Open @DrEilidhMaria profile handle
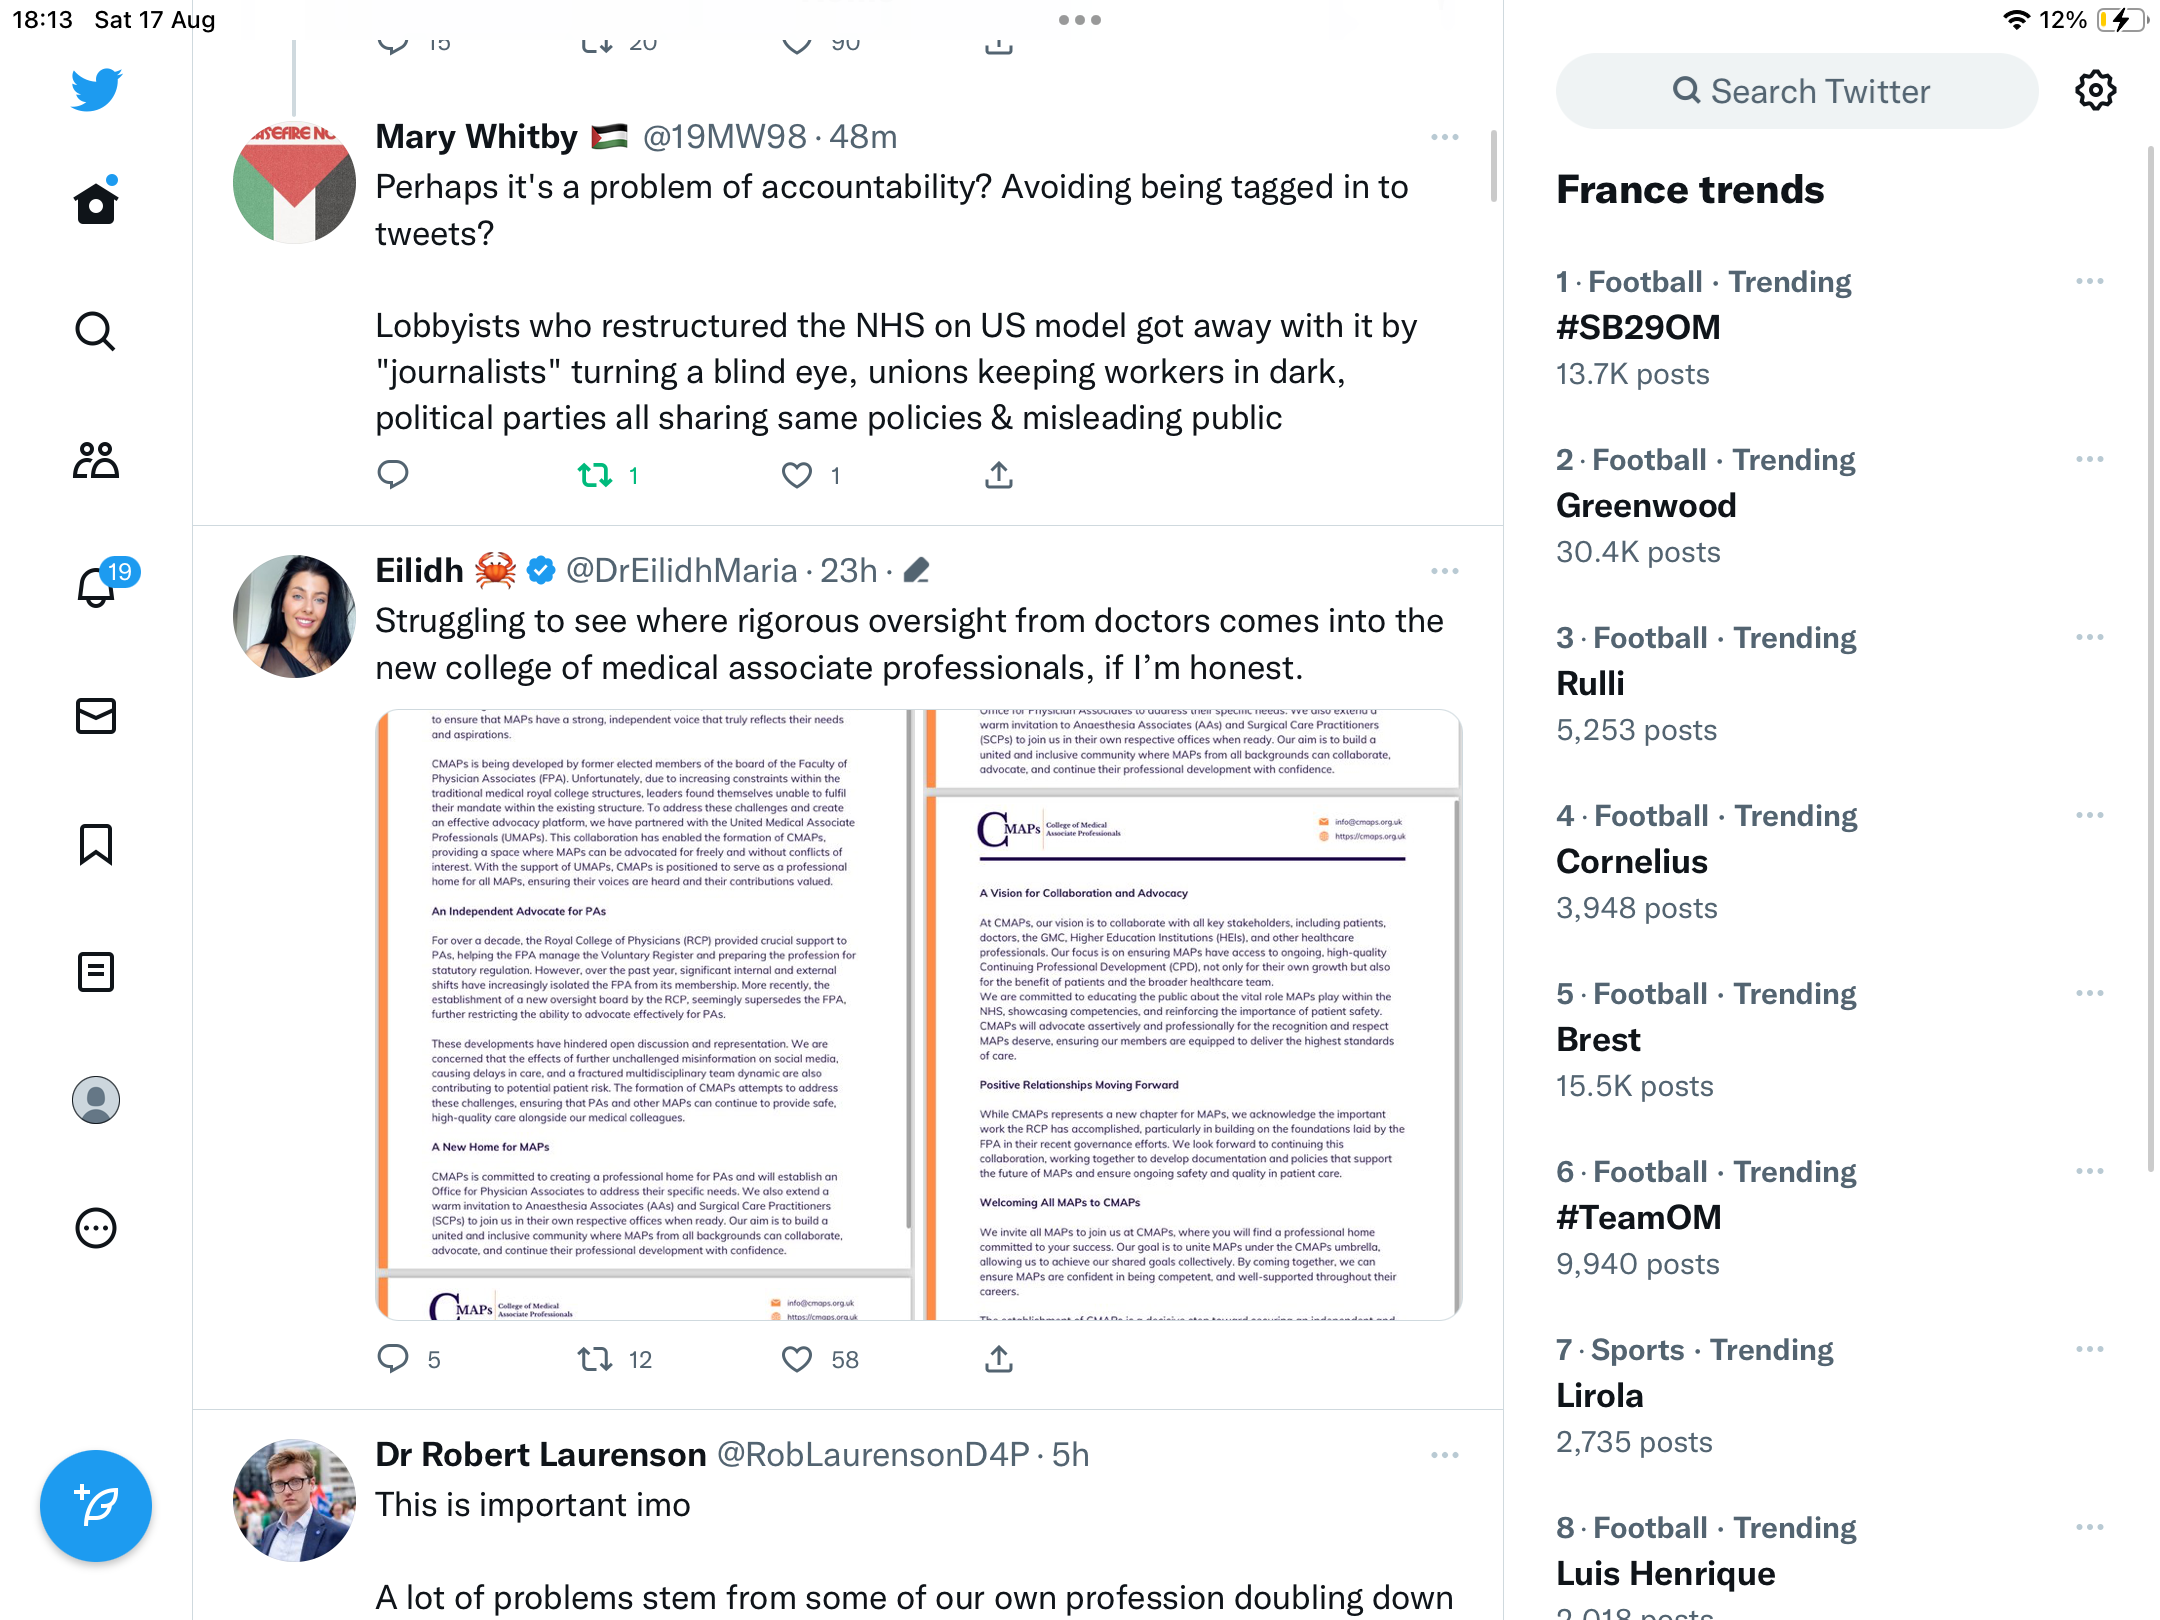This screenshot has width=2160, height=1620. pos(681,570)
